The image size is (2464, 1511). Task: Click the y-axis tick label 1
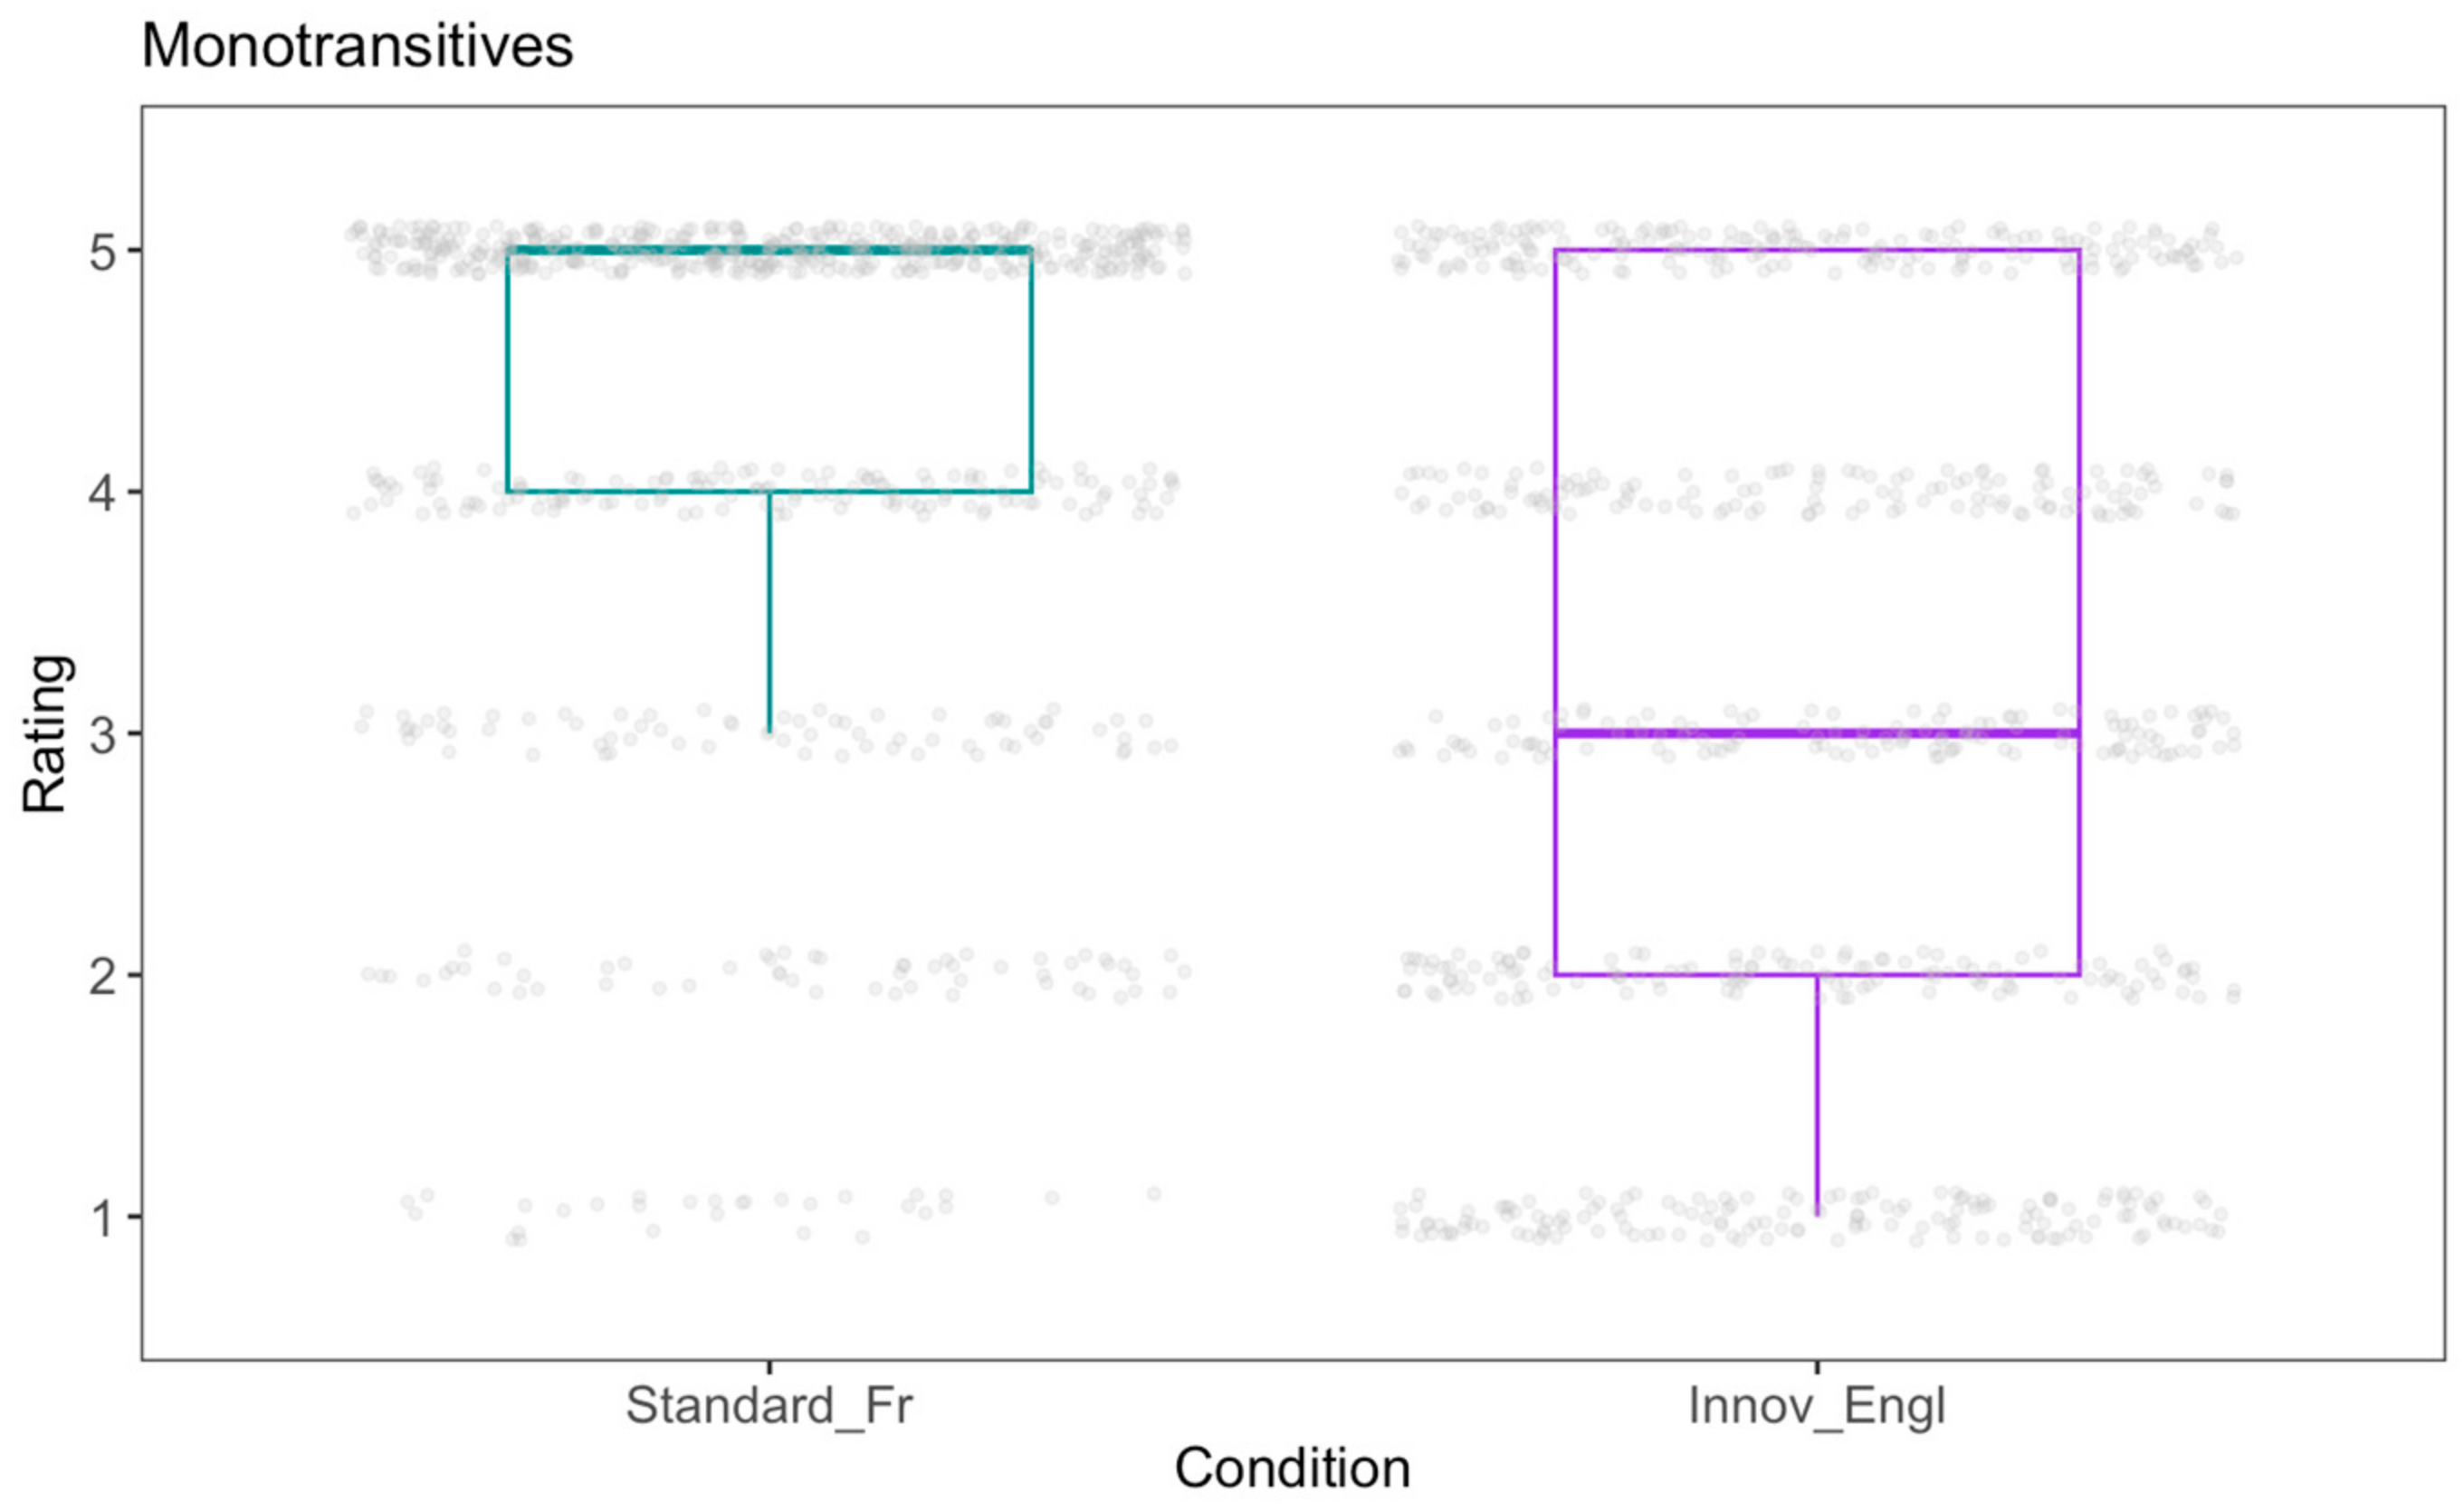point(103,1217)
